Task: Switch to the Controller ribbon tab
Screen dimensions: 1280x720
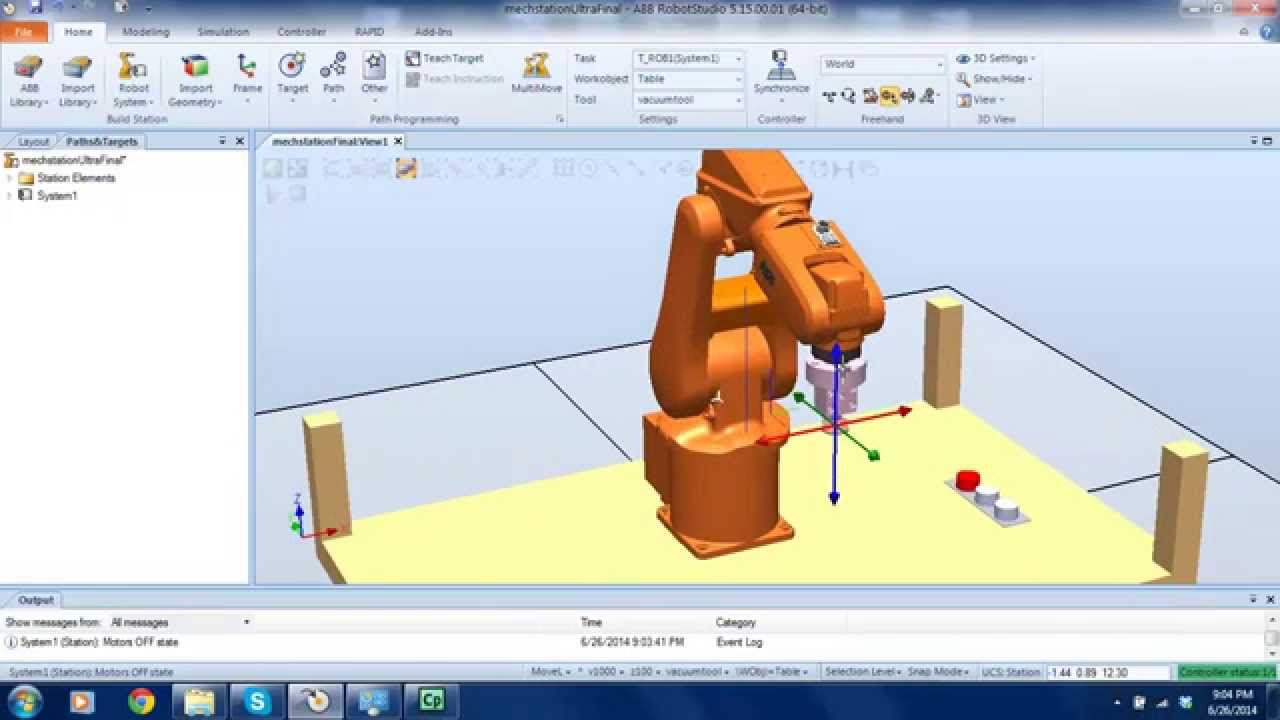Action: (x=301, y=32)
